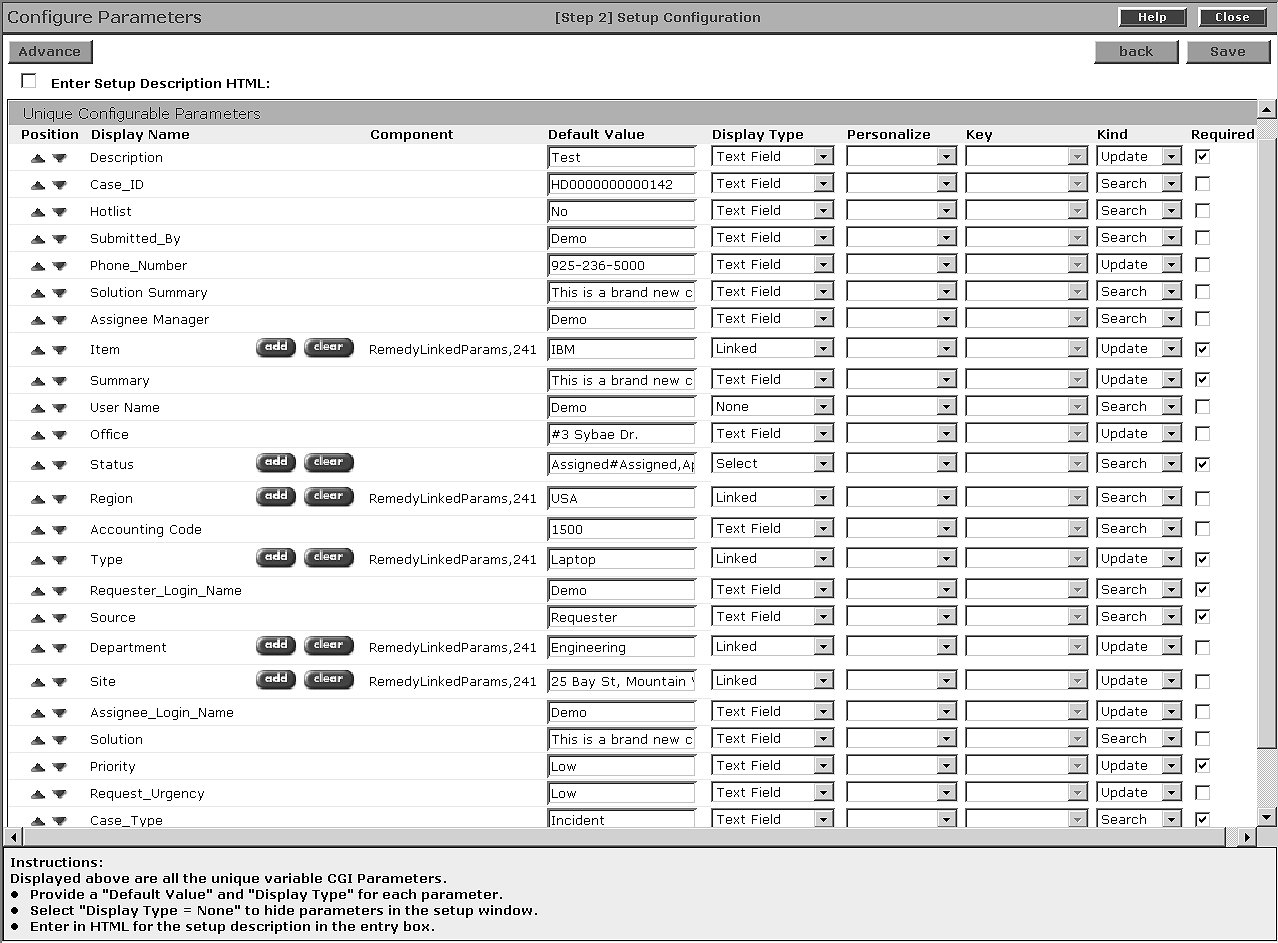Click vertical scrollbar down arrow
Viewport: 1278px width, 943px height.
(1266, 817)
